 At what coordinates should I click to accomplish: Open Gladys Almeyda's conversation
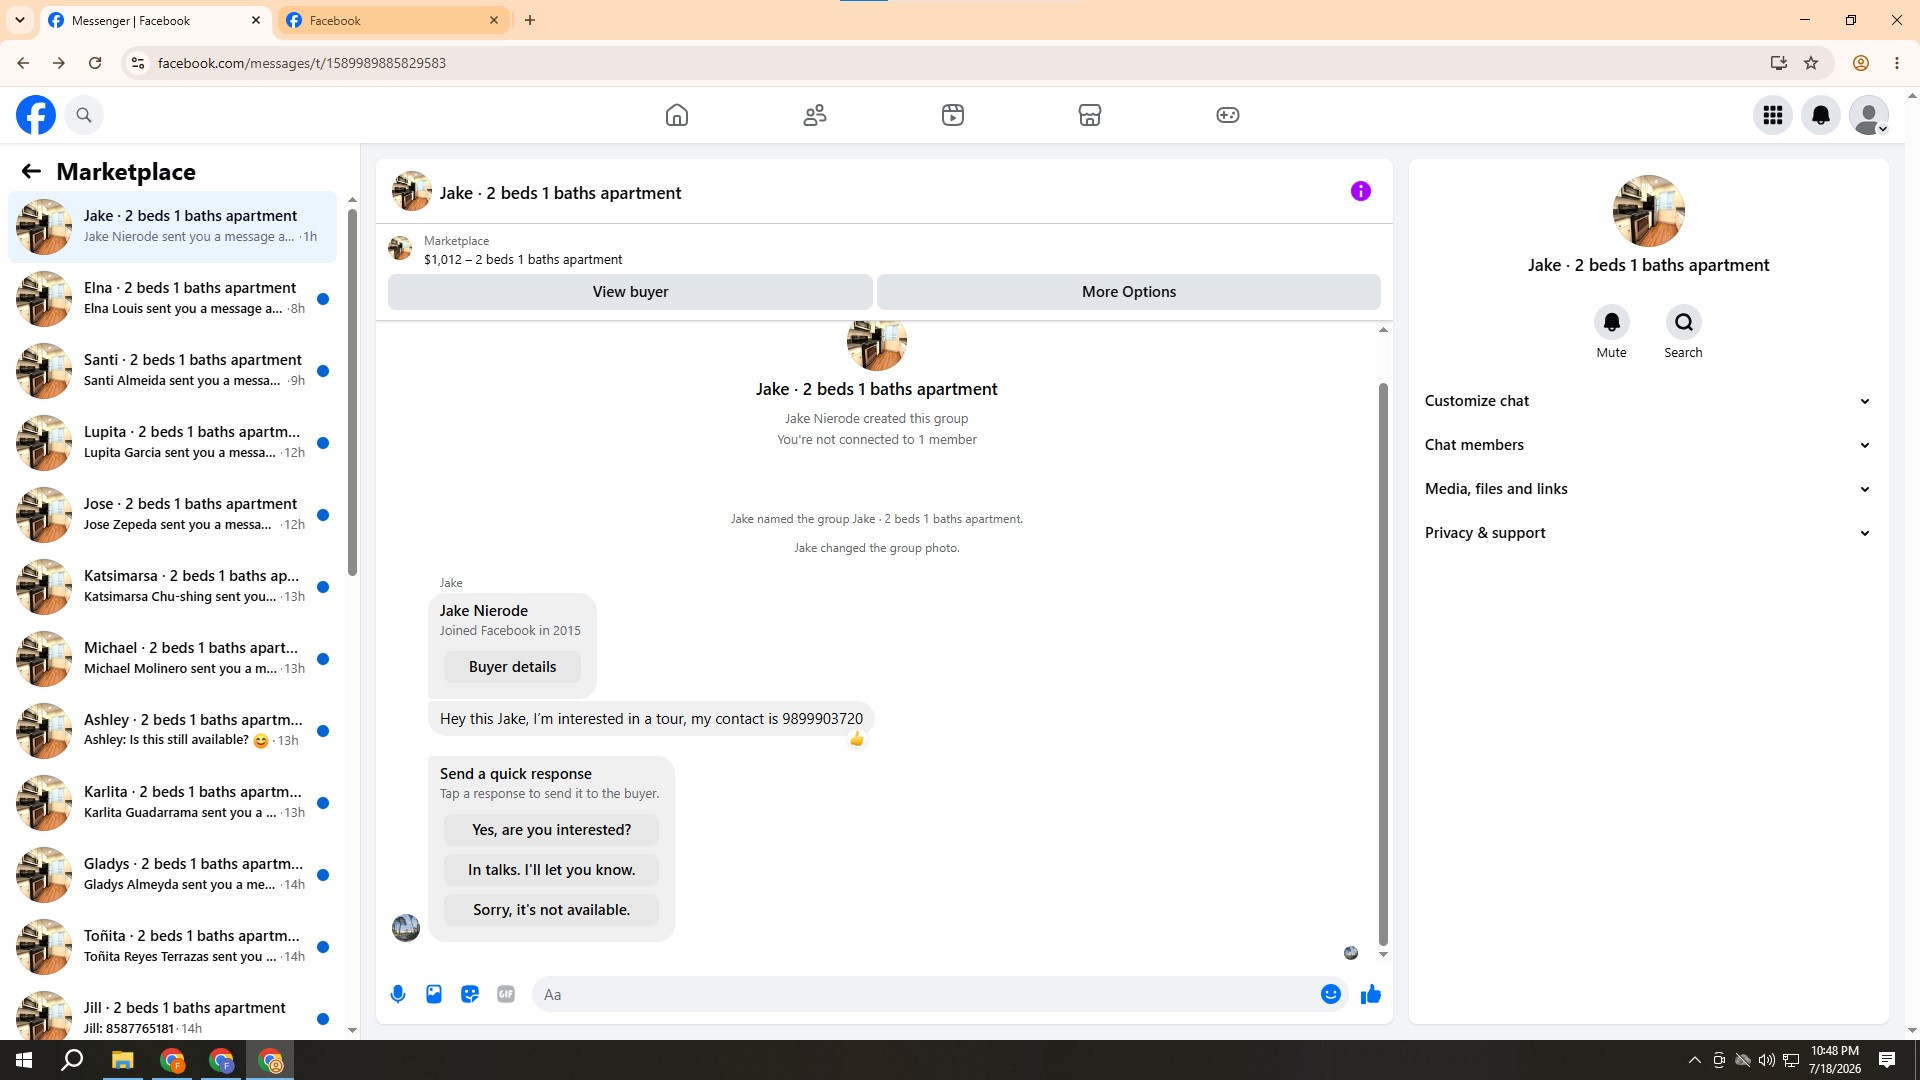[x=173, y=875]
